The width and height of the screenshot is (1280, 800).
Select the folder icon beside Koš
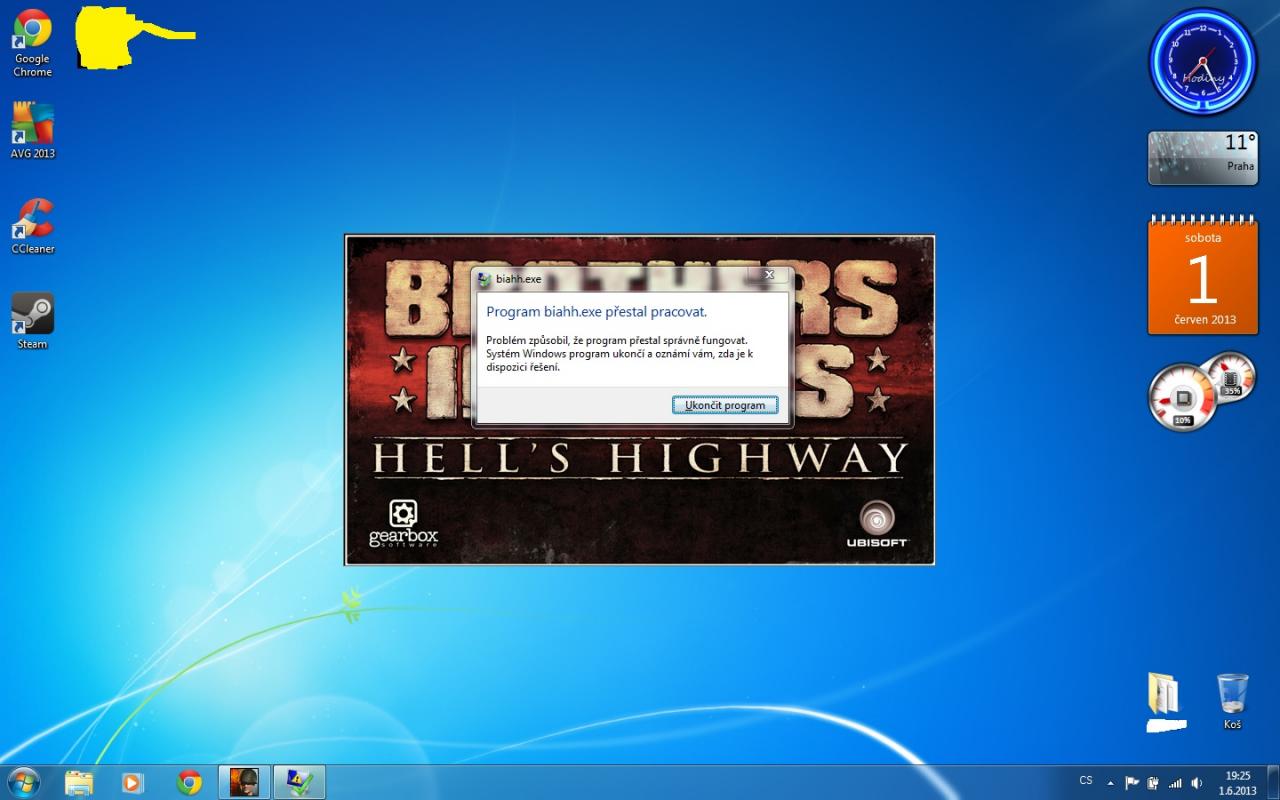[x=1165, y=693]
